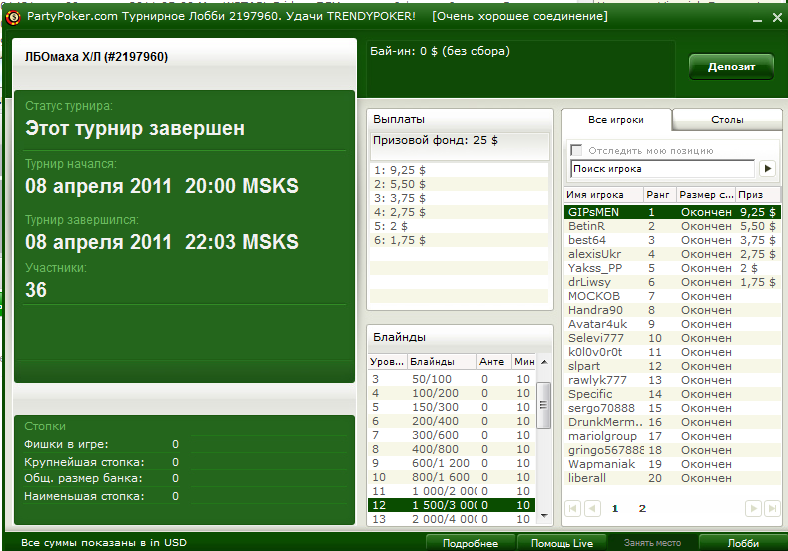The width and height of the screenshot is (788, 551).
Task: Go to previous page of players list
Action: (592, 509)
